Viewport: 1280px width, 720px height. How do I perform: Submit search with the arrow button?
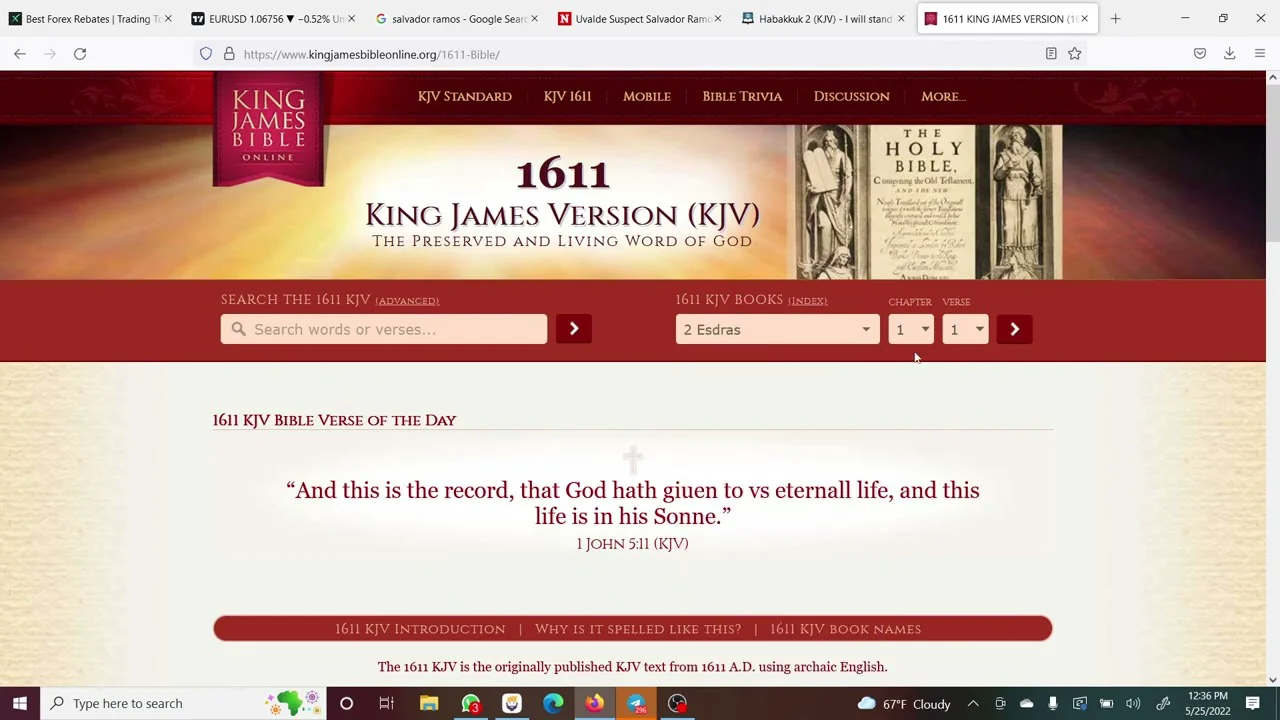[x=574, y=329]
